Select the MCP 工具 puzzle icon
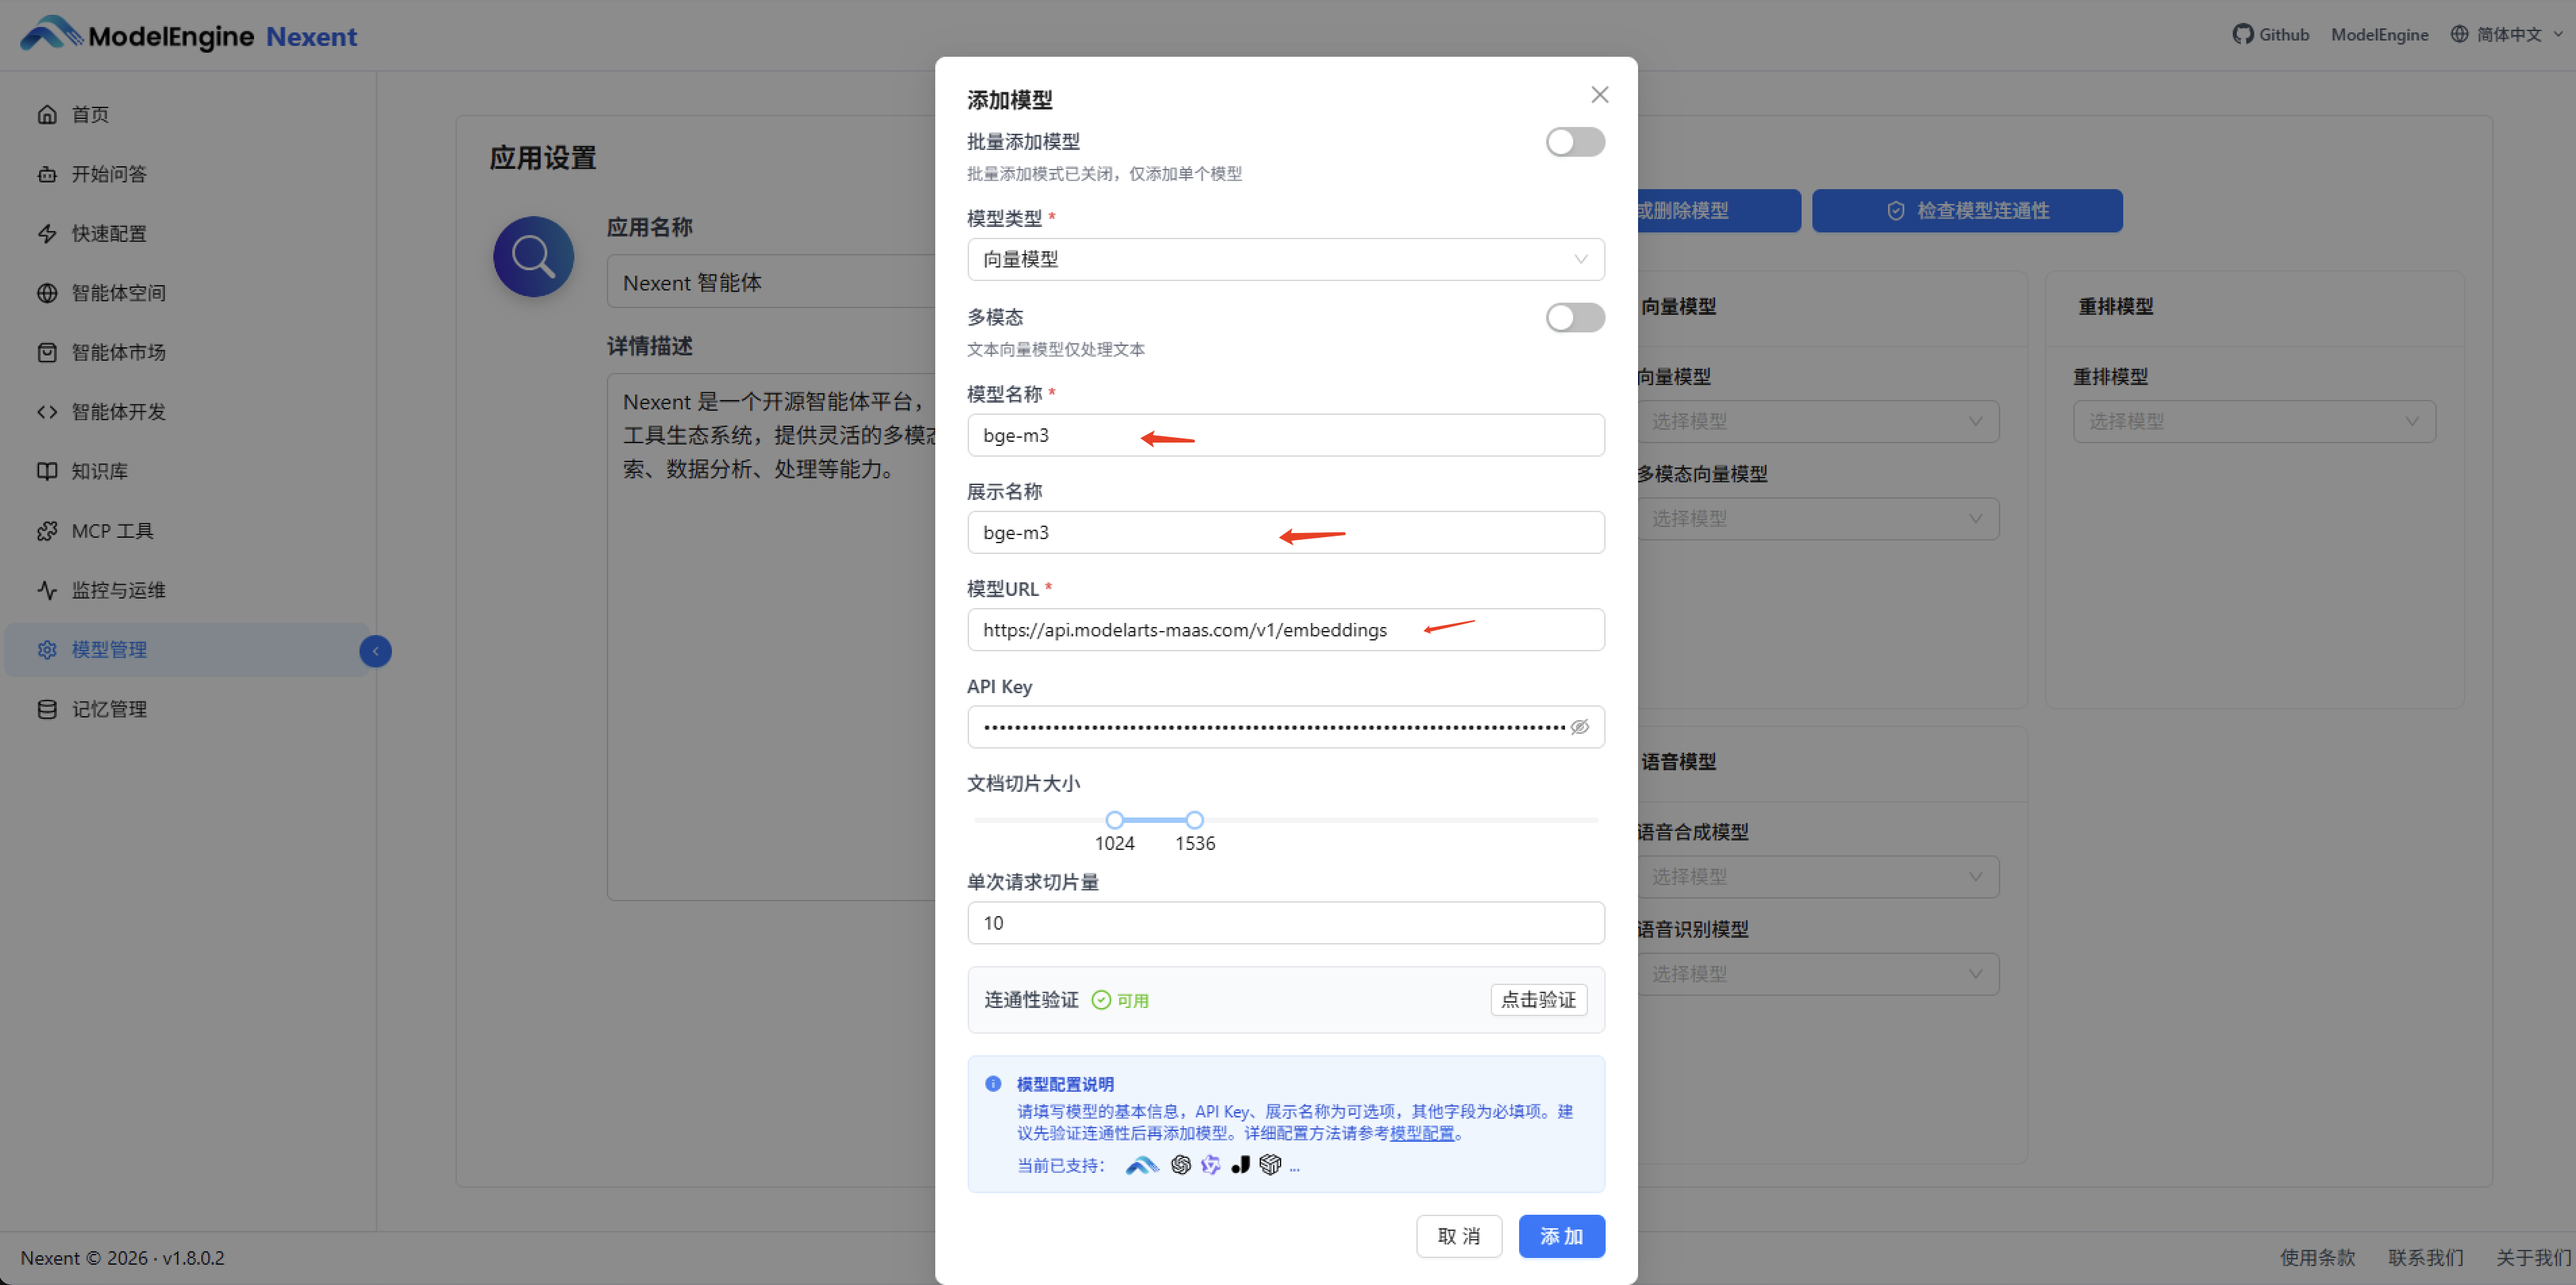 click(47, 530)
